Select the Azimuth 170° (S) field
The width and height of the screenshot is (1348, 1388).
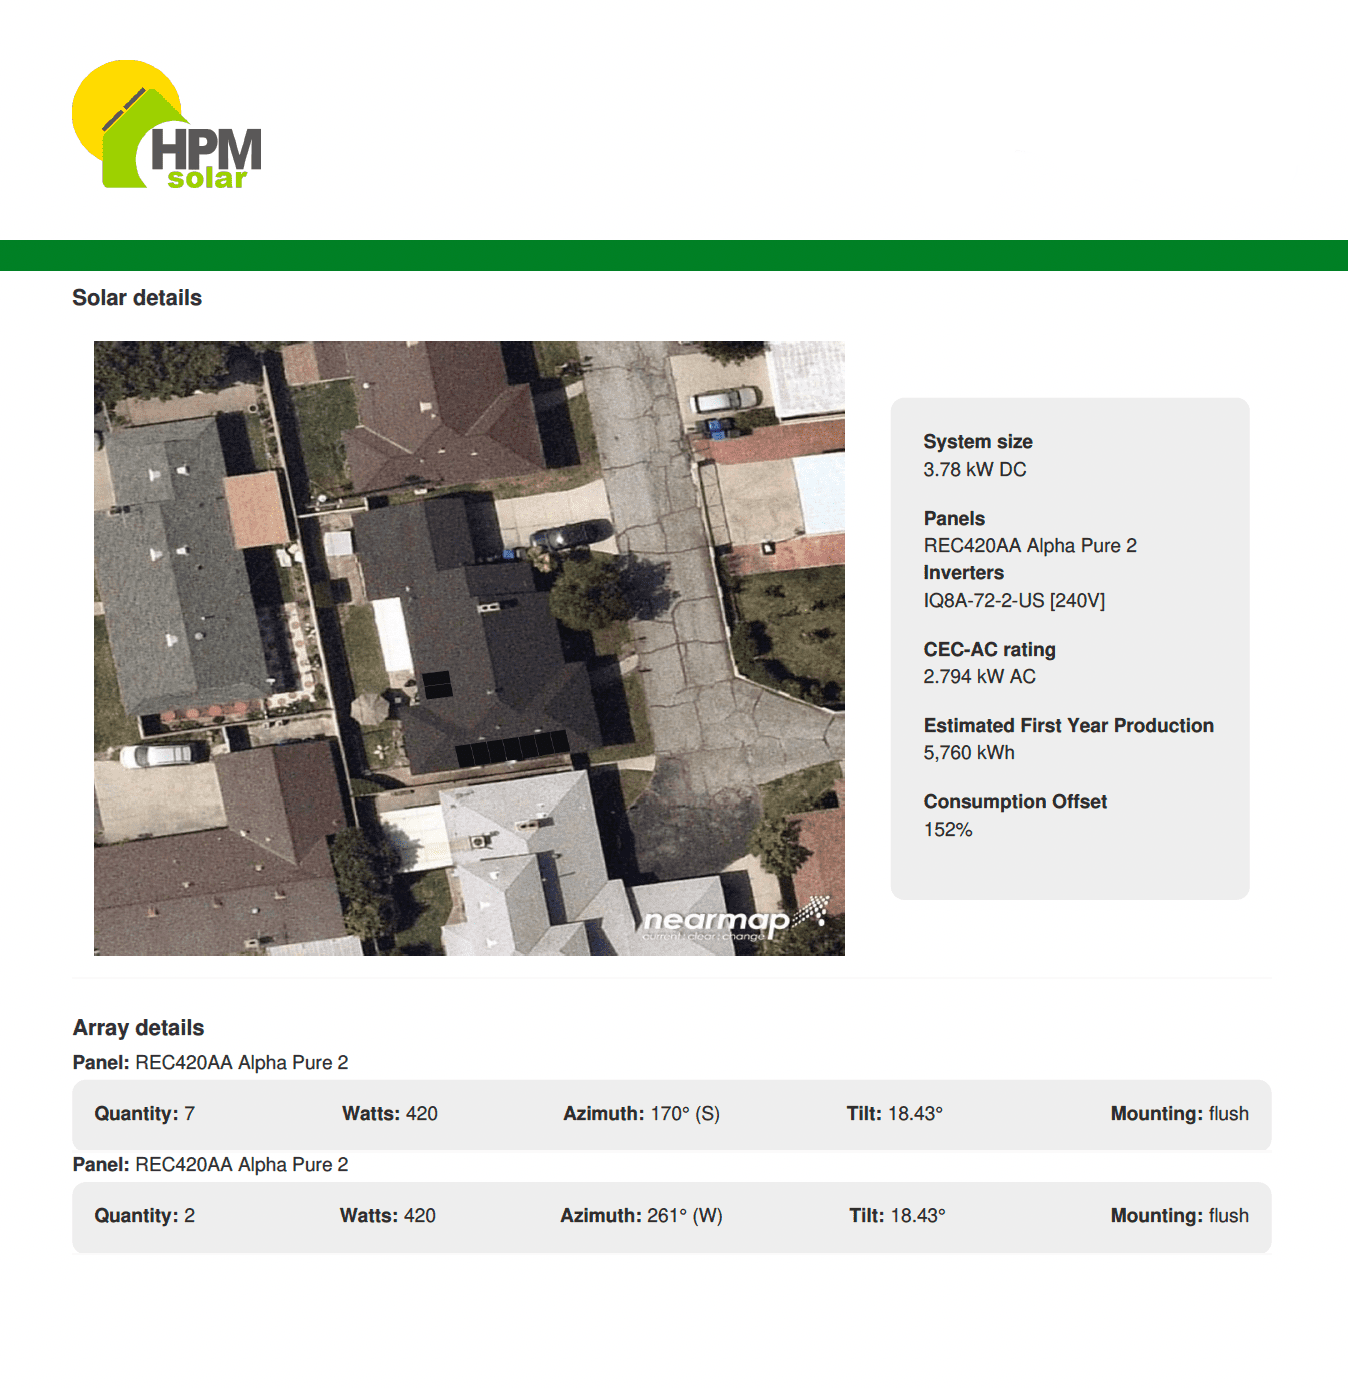[x=643, y=1113]
